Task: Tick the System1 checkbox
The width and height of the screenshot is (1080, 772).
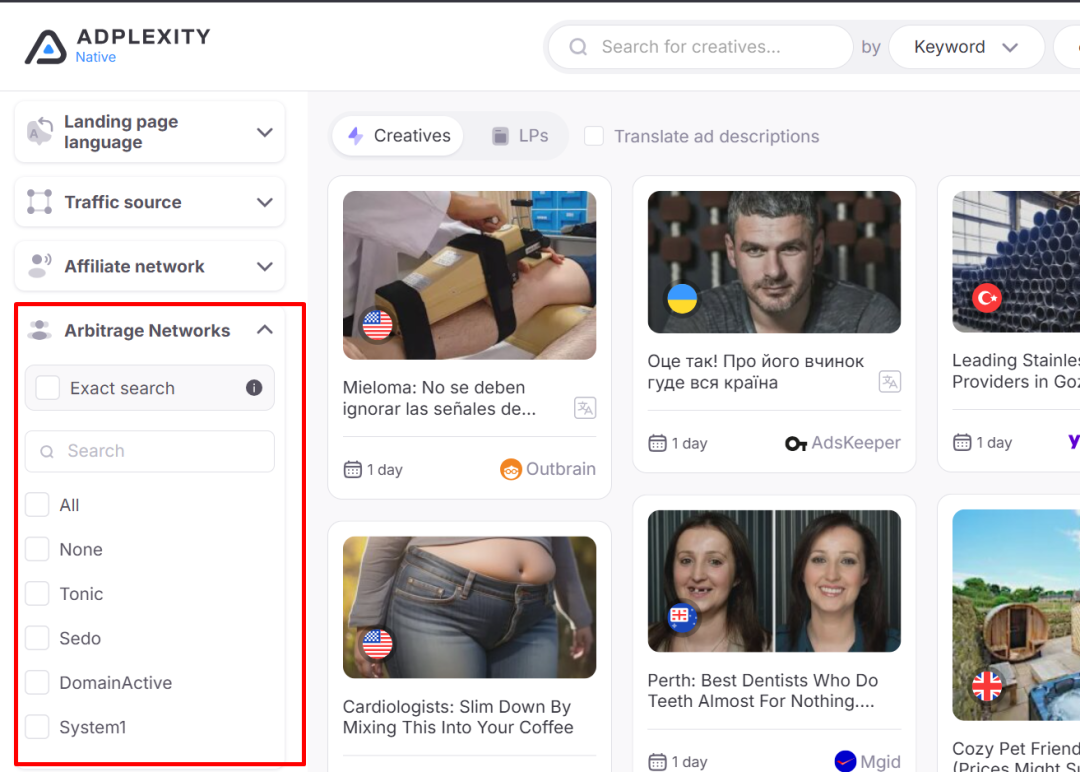Action: click(37, 727)
